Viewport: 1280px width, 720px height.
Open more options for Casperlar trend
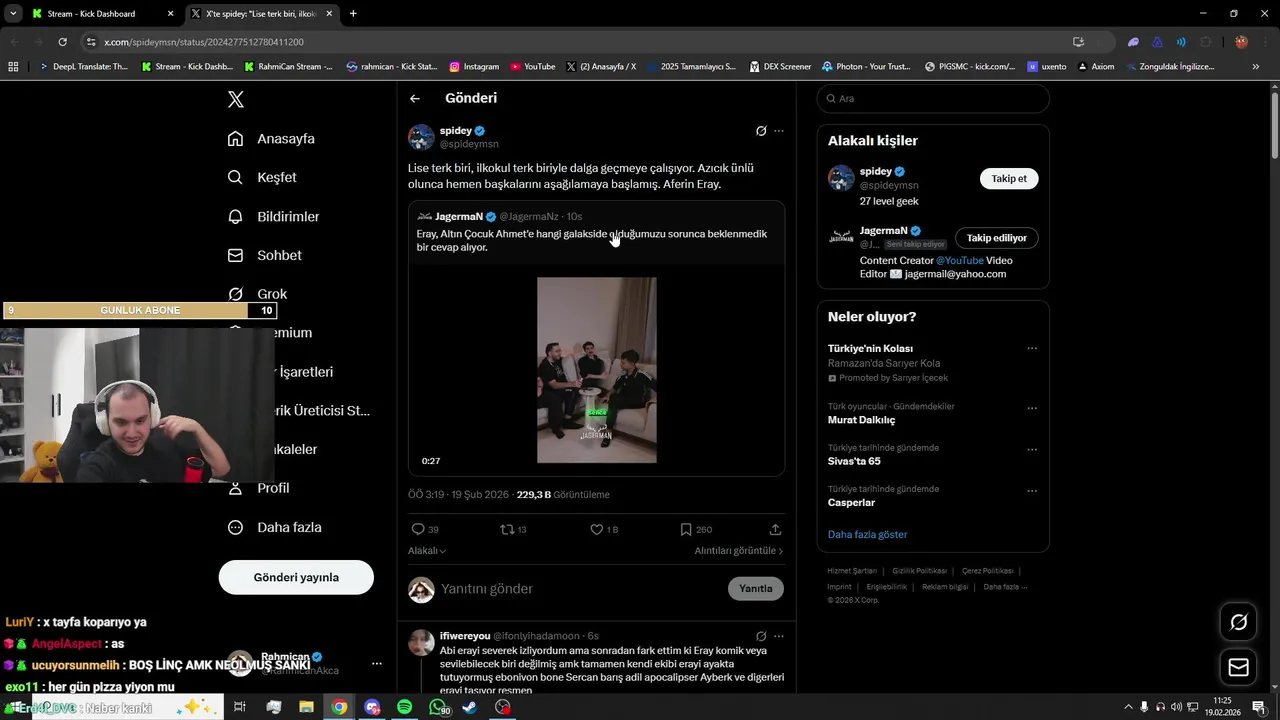[x=1032, y=491]
